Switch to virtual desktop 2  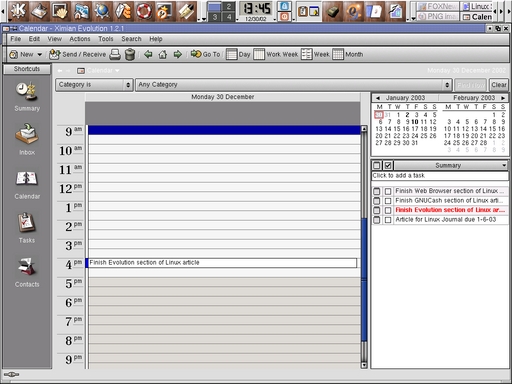pyautogui.click(x=228, y=6)
